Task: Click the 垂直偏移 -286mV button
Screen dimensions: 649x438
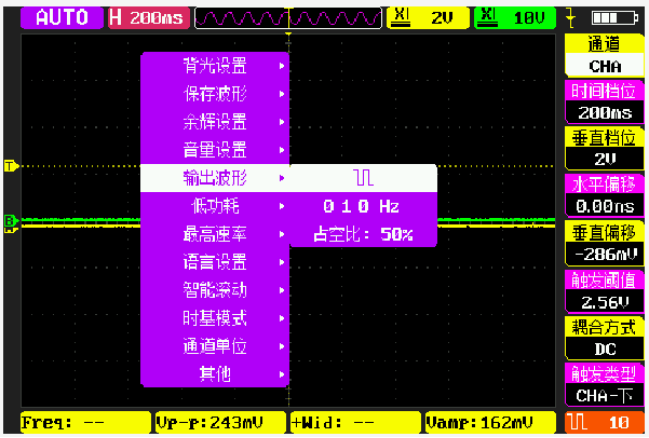Action: pyautogui.click(x=604, y=243)
